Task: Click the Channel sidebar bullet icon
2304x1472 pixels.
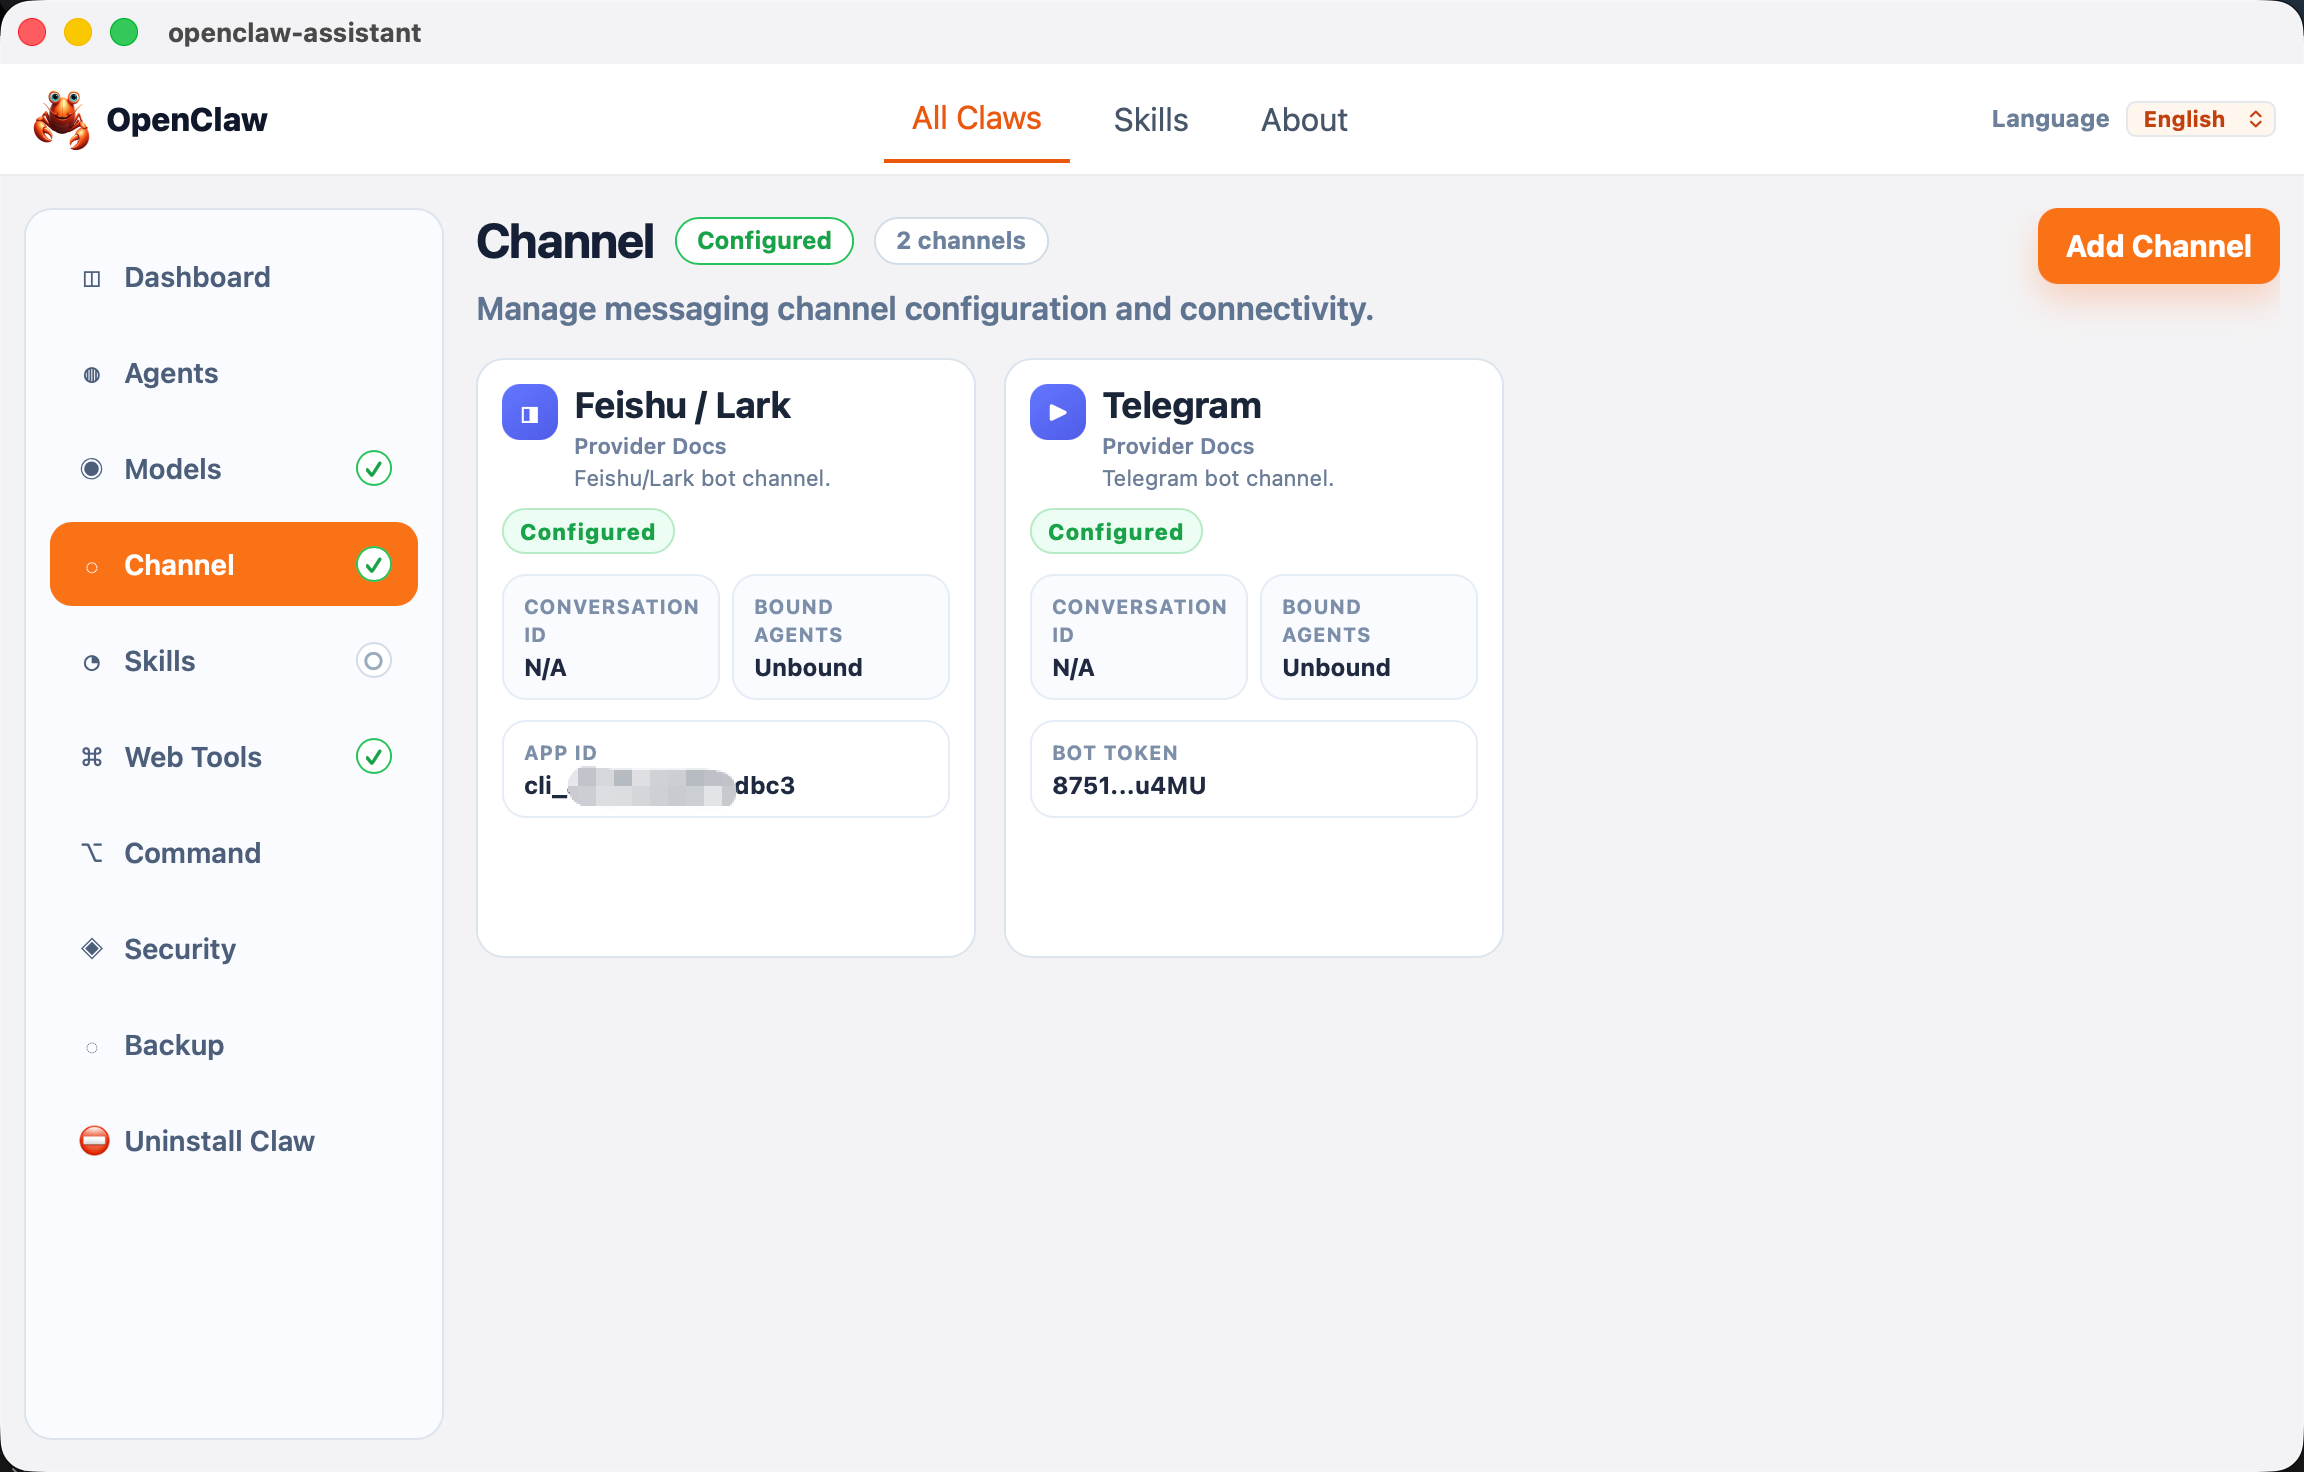Action: [x=92, y=567]
